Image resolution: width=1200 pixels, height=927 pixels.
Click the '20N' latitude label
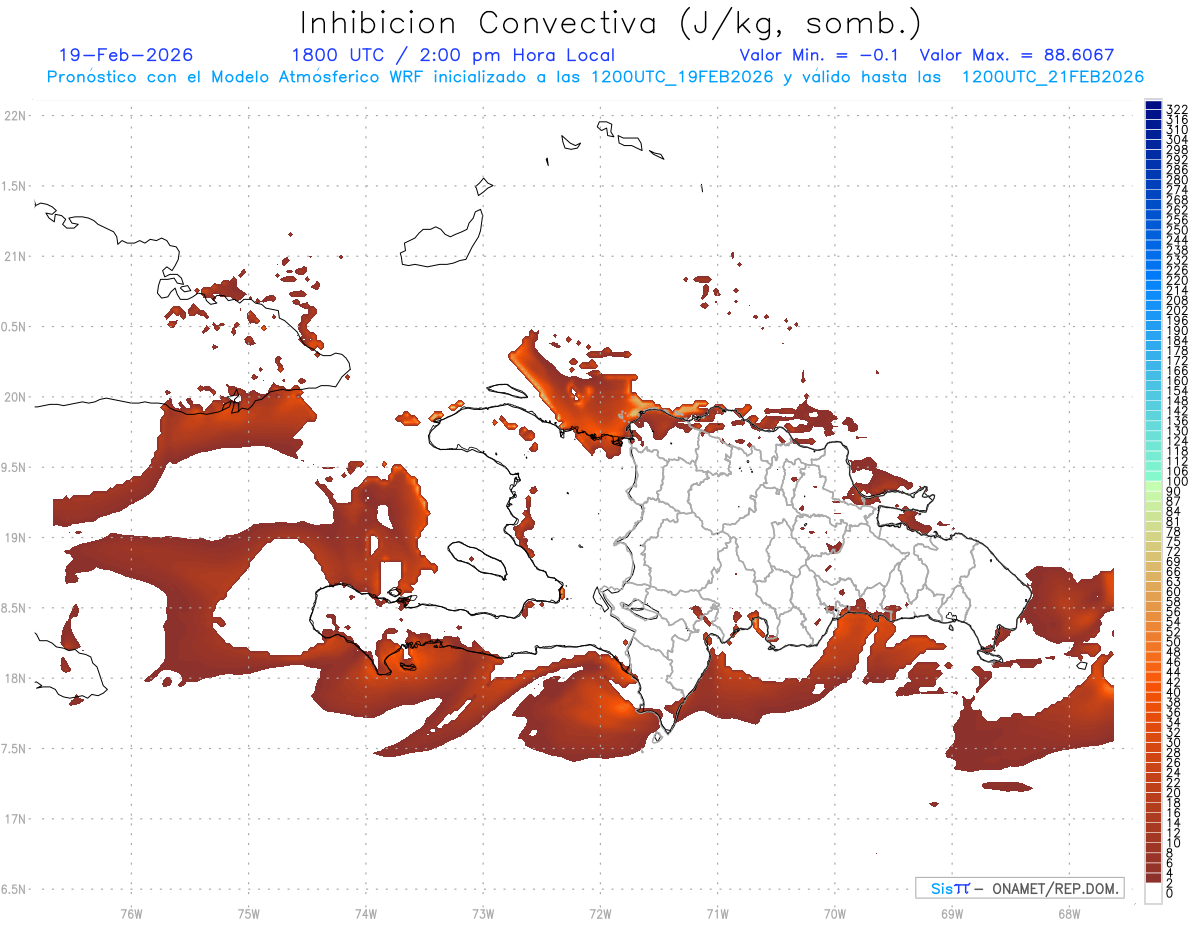(16, 397)
